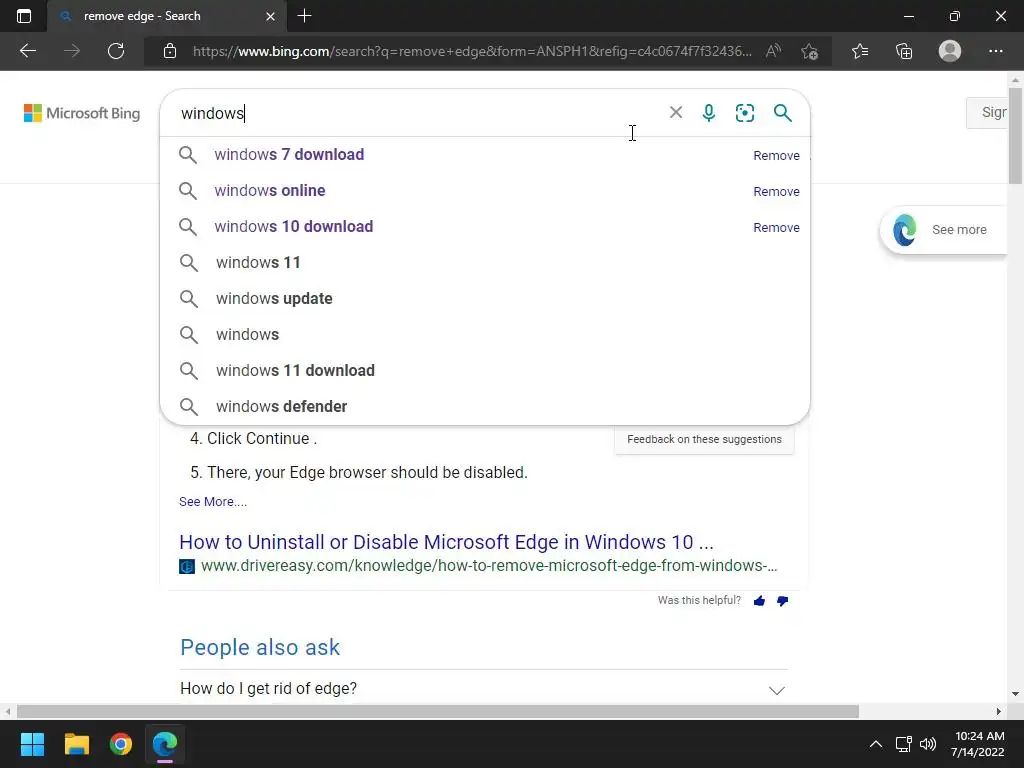Screen dimensions: 1024x768
Task: Click in the Bing search input field
Action: (x=418, y=113)
